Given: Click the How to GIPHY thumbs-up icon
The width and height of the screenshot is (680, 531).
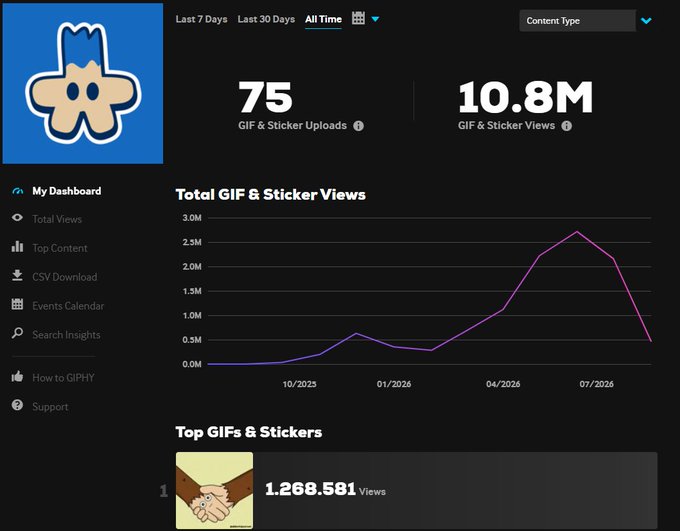Looking at the screenshot, I should click(x=17, y=376).
